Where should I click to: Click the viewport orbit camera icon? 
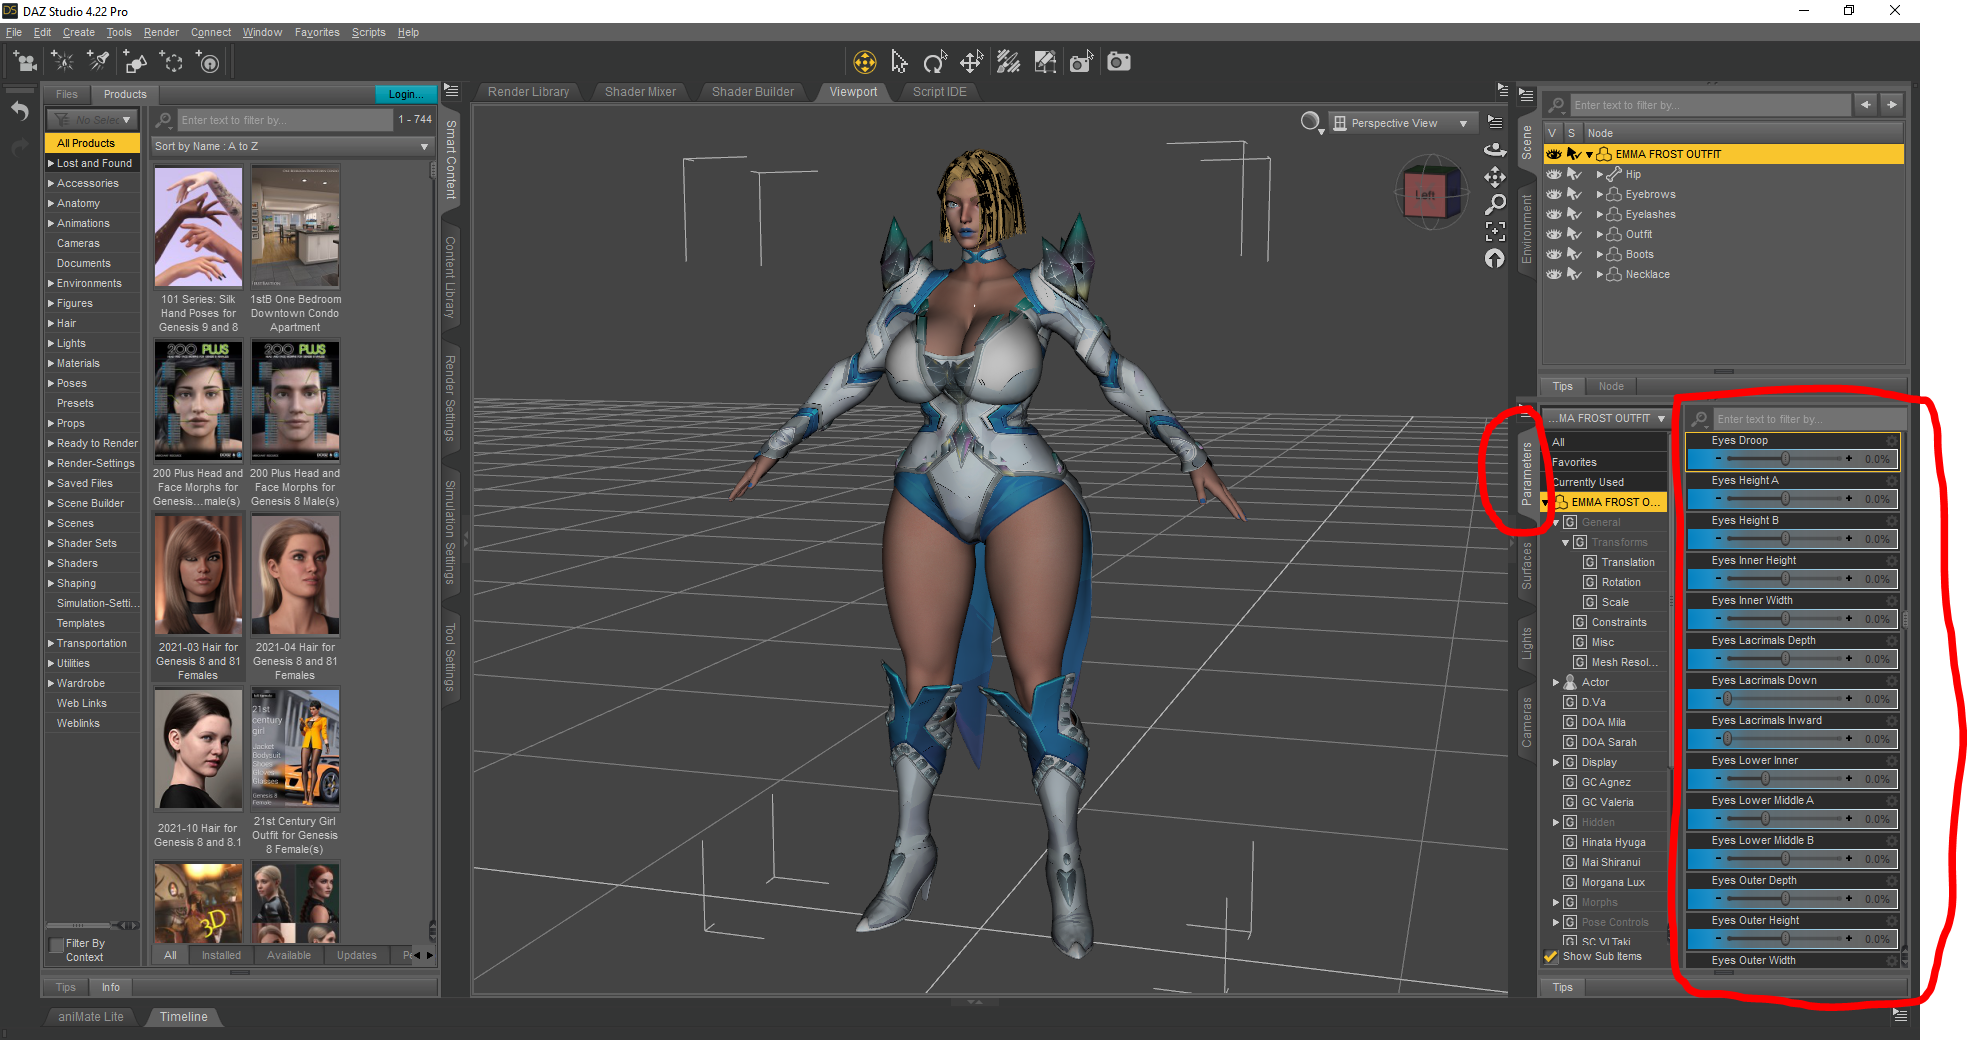click(1495, 150)
